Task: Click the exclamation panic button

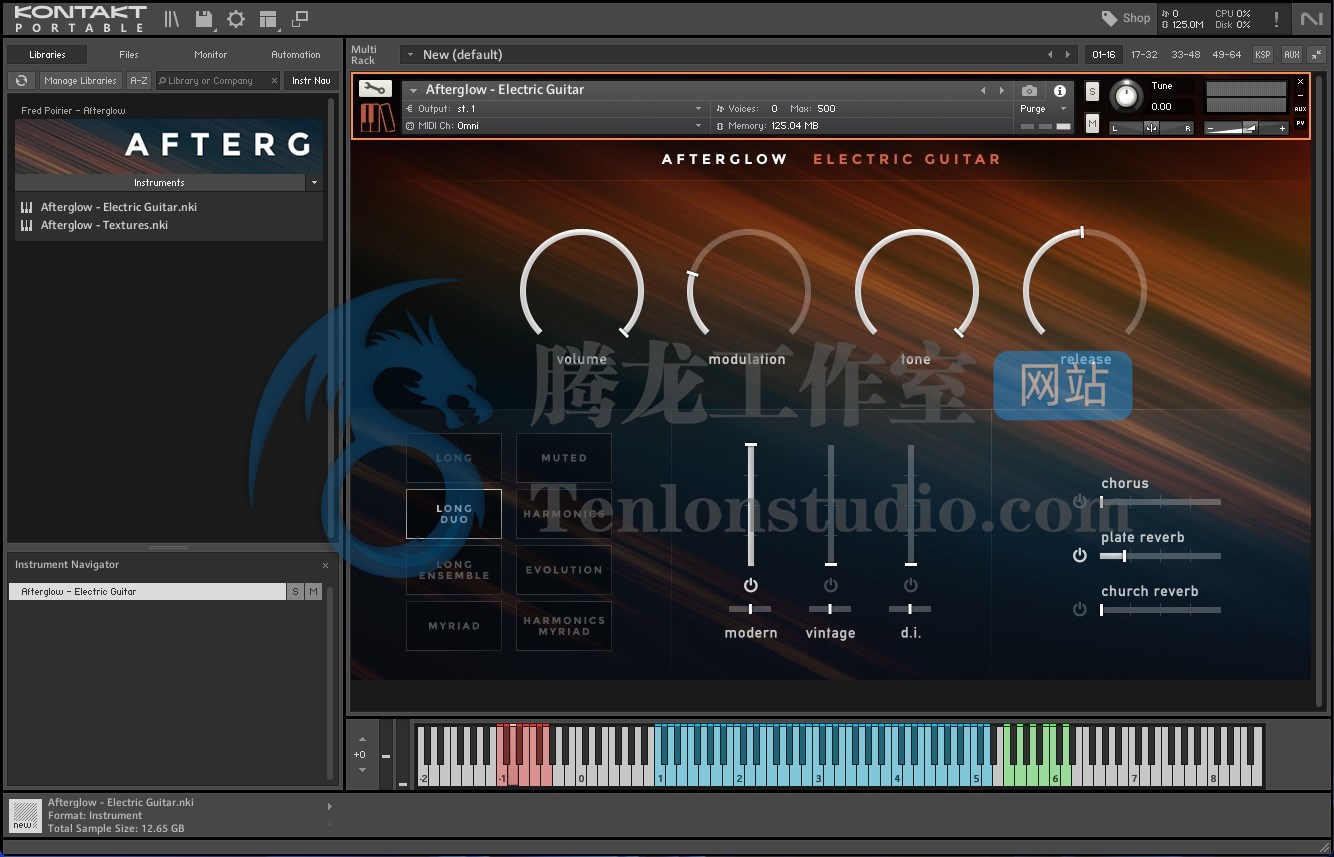Action: tap(1276, 19)
